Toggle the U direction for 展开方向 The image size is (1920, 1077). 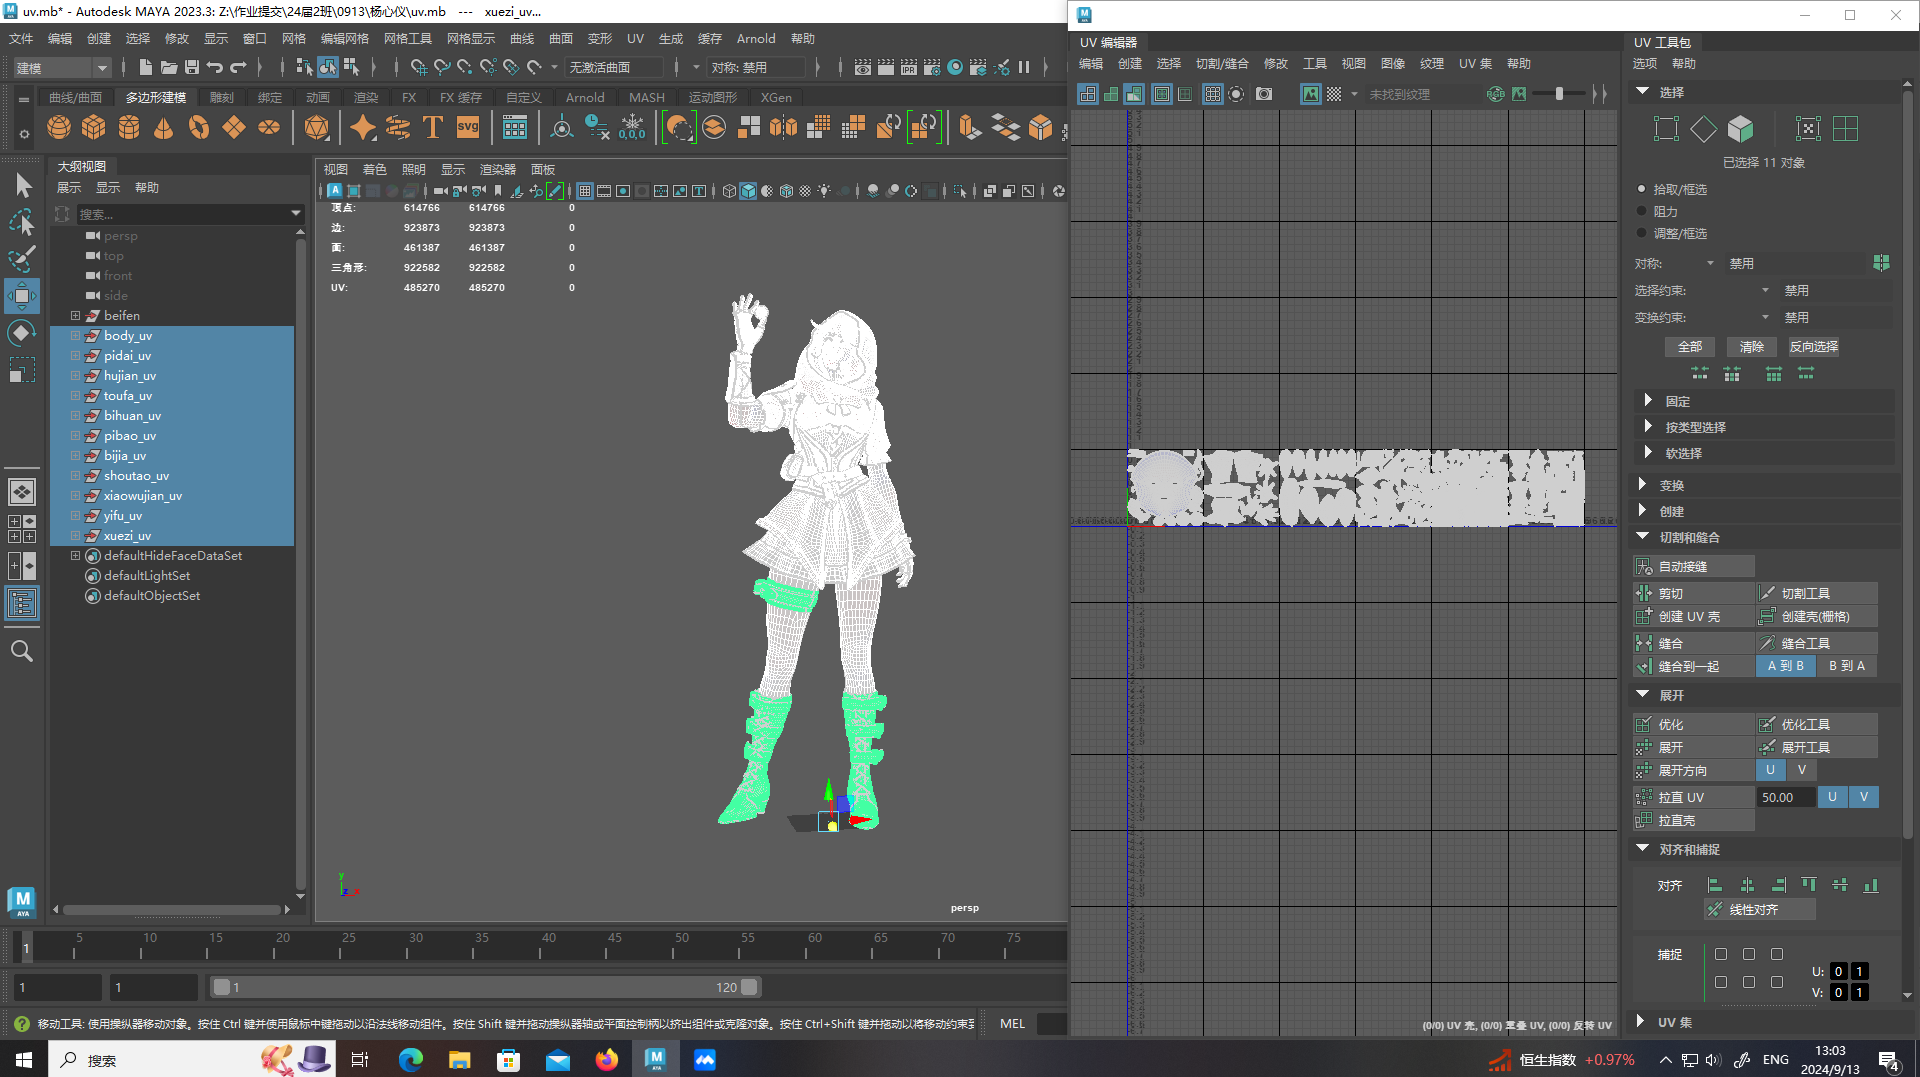pos(1770,770)
